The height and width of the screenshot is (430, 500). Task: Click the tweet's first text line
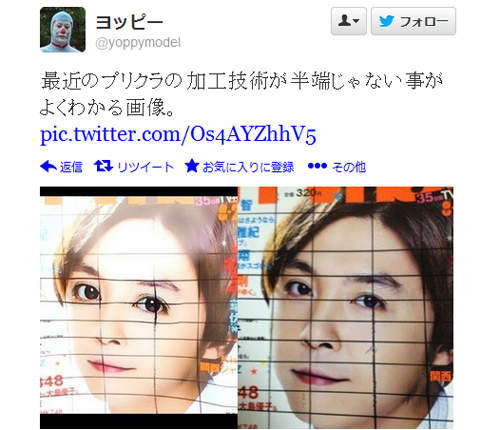coord(242,81)
